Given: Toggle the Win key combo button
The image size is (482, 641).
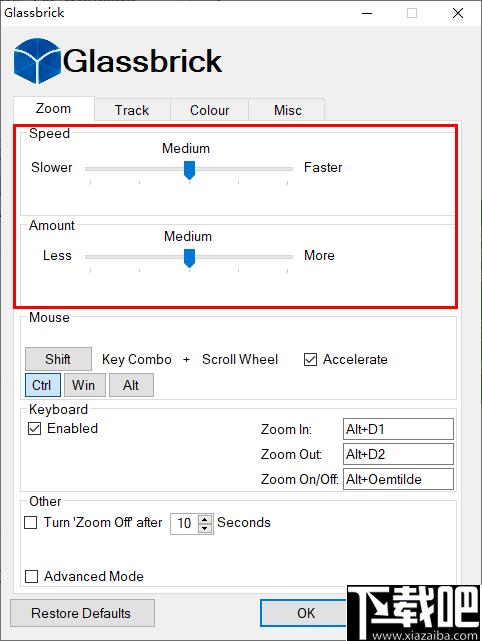Looking at the screenshot, I should [85, 385].
